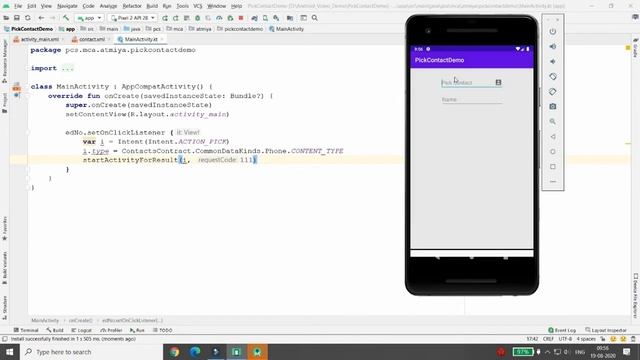This screenshot has width=640, height=360.
Task: Click the Sync/refresh toolbar icon
Action: 28,18
